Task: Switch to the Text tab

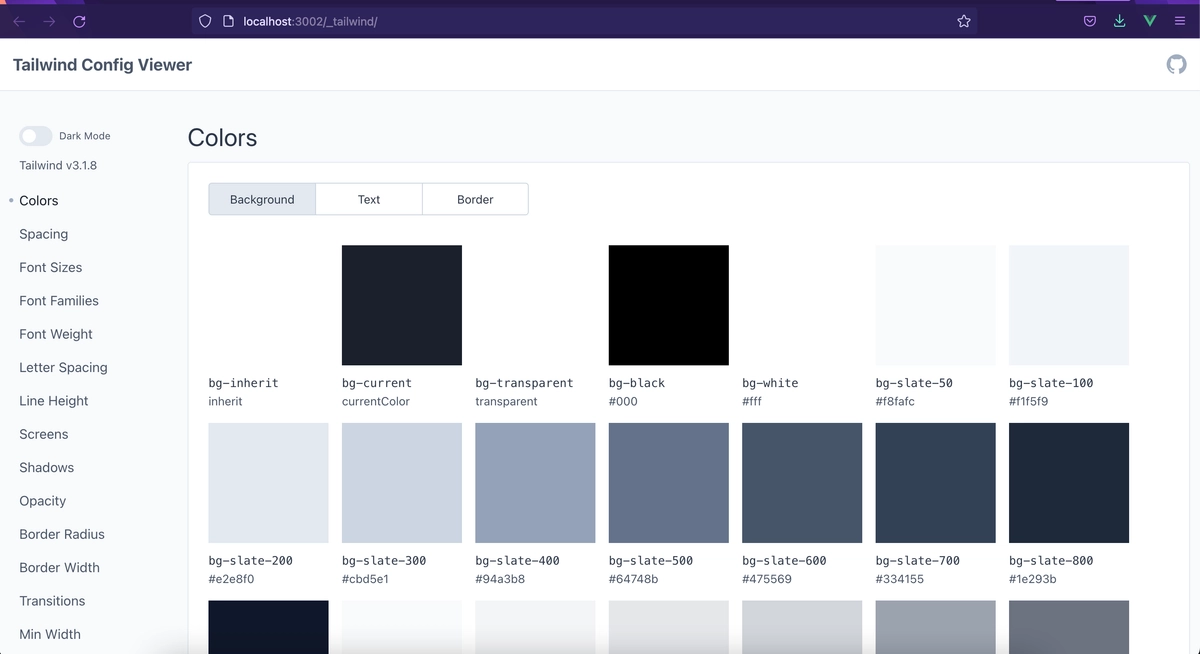Action: (368, 199)
